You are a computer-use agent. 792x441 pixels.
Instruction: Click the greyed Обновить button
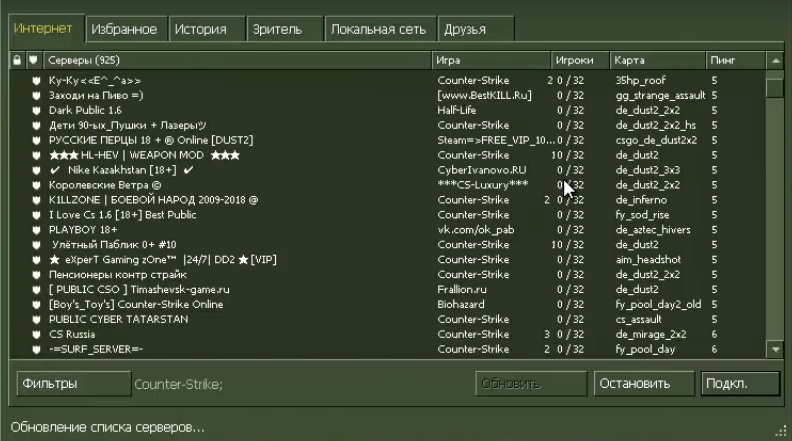pyautogui.click(x=531, y=384)
